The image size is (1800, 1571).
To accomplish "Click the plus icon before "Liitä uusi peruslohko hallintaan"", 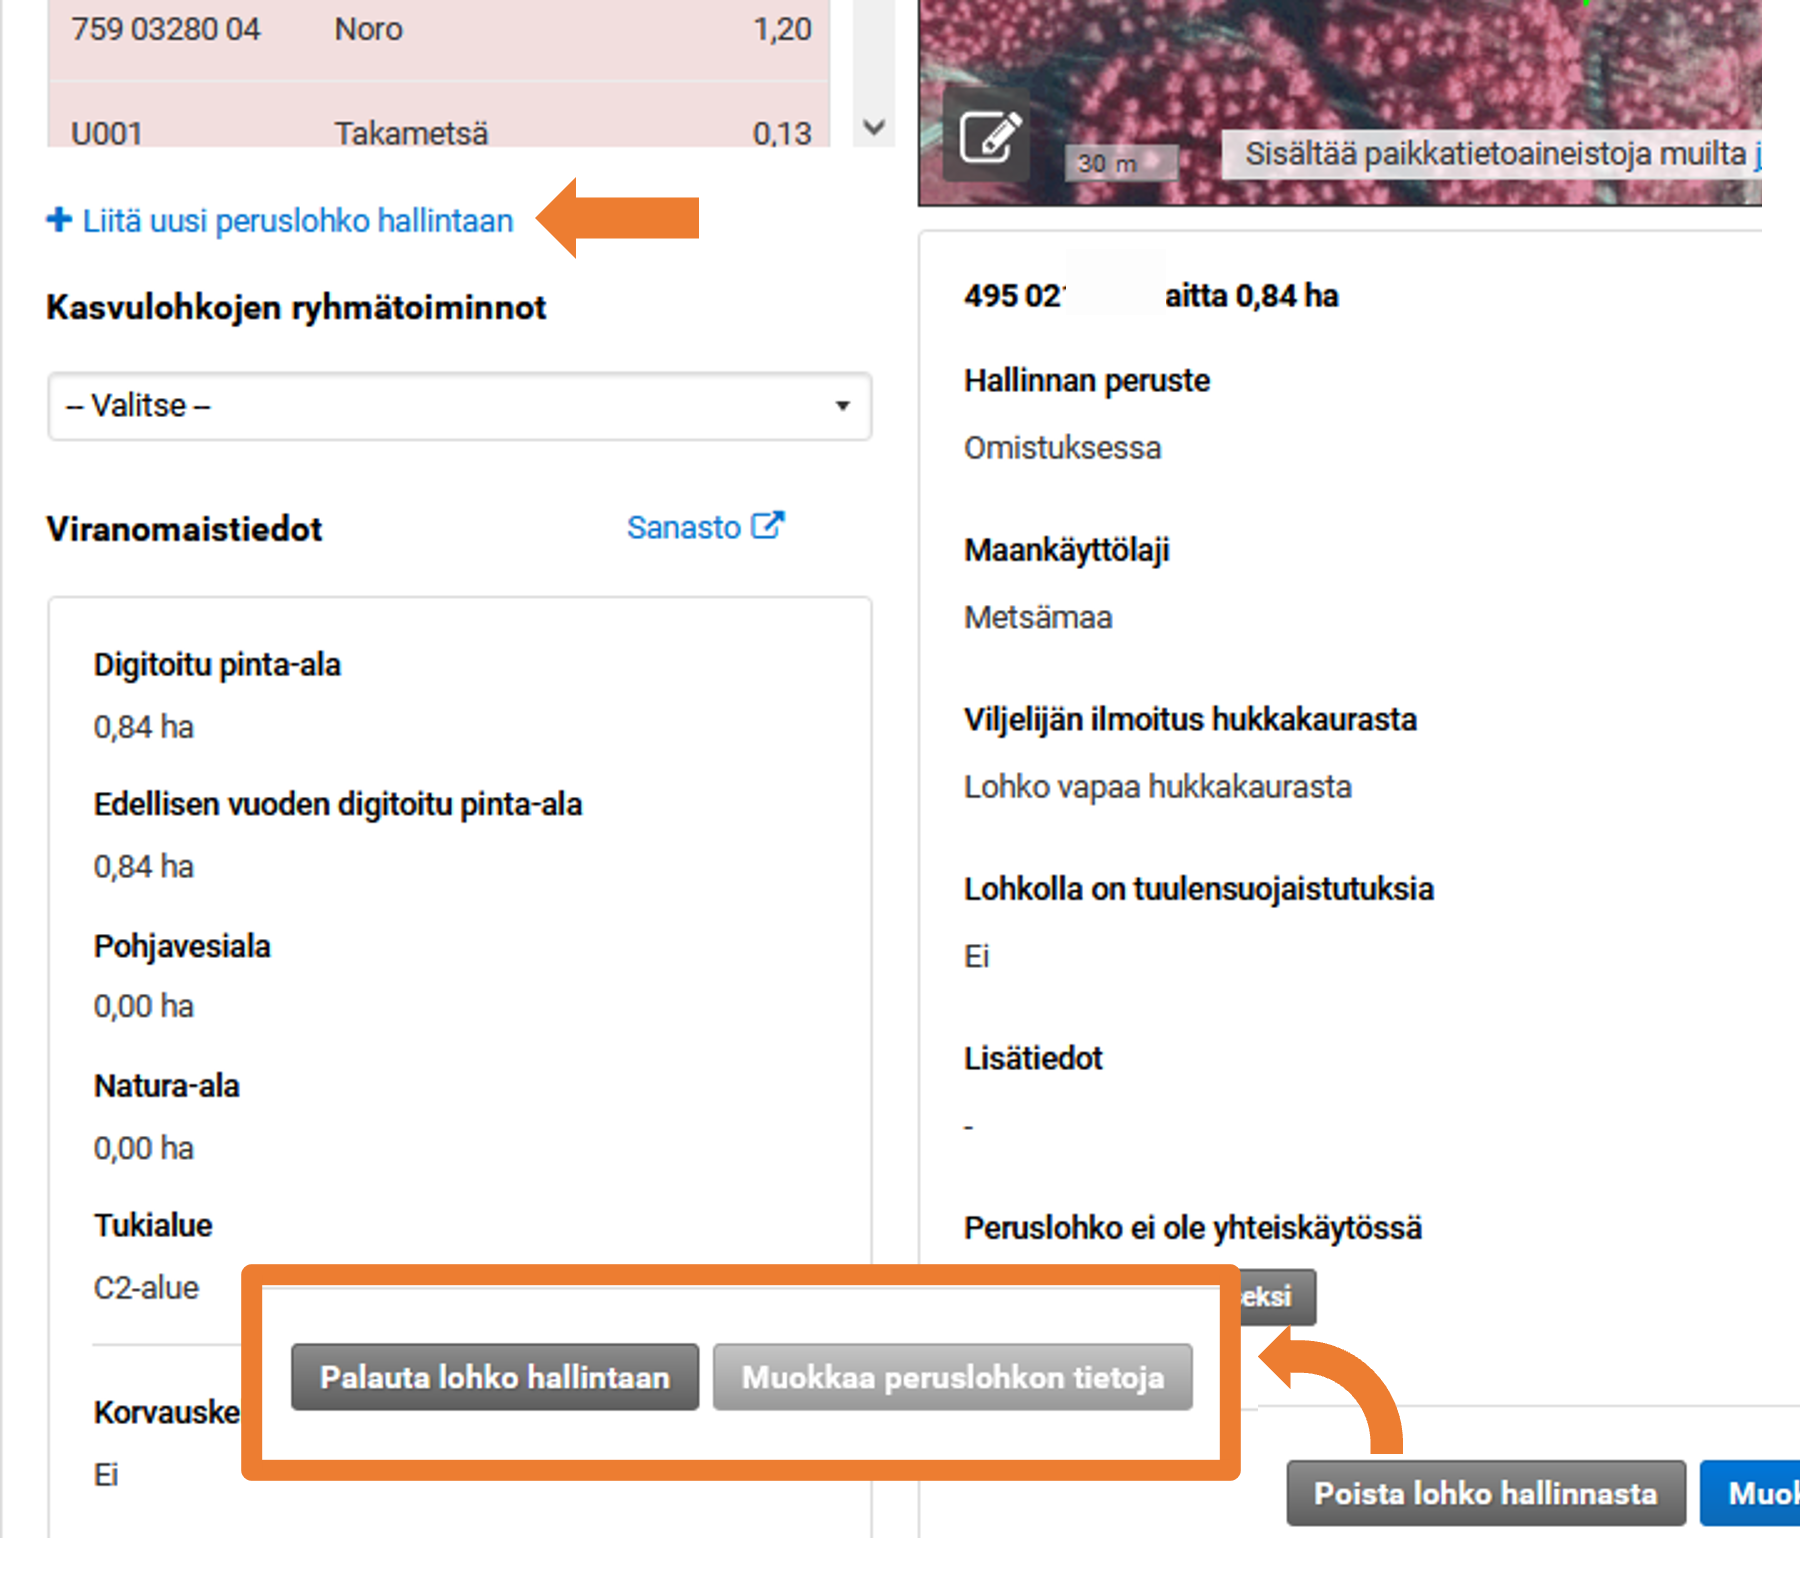I will coord(57,221).
